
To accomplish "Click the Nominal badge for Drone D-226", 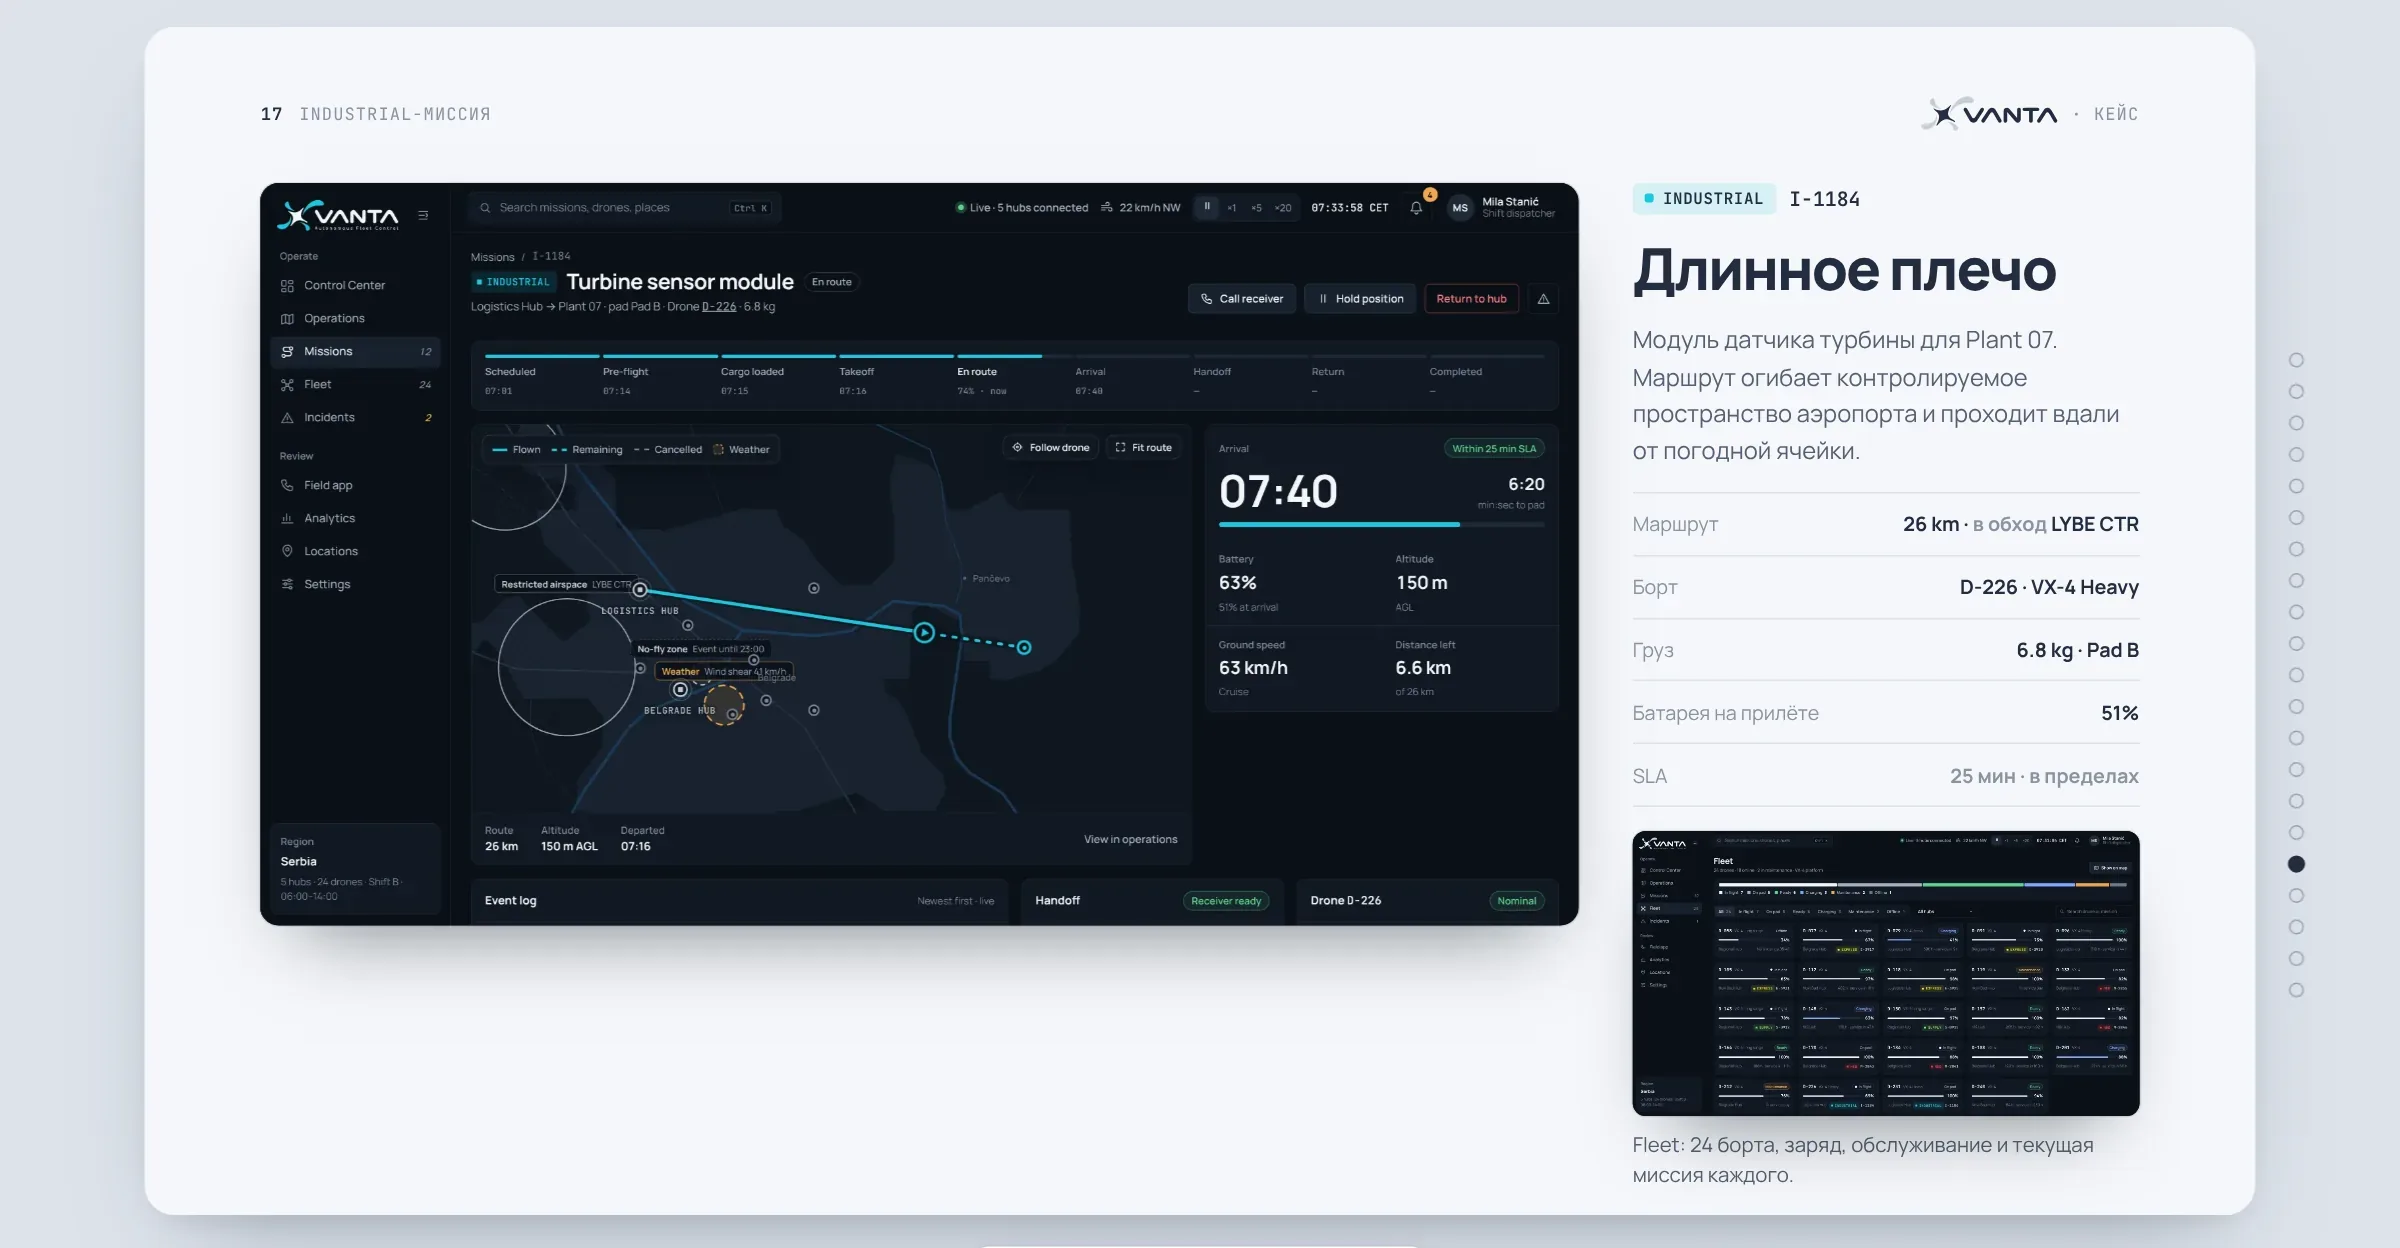I will point(1516,901).
